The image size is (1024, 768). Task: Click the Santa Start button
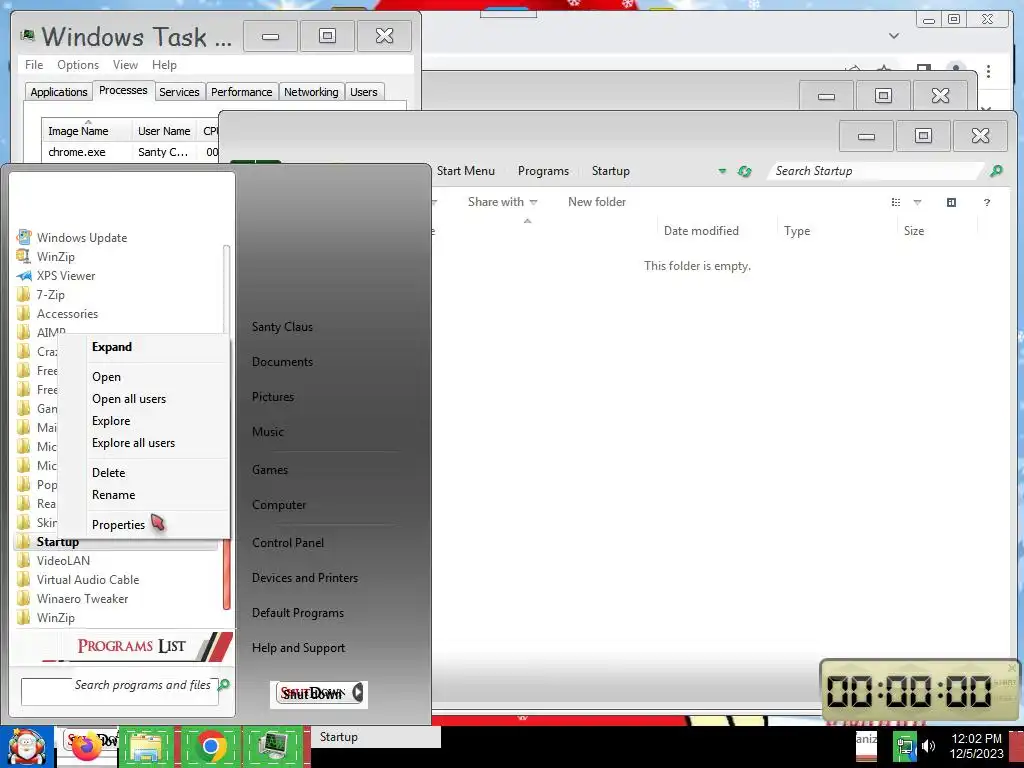point(27,746)
